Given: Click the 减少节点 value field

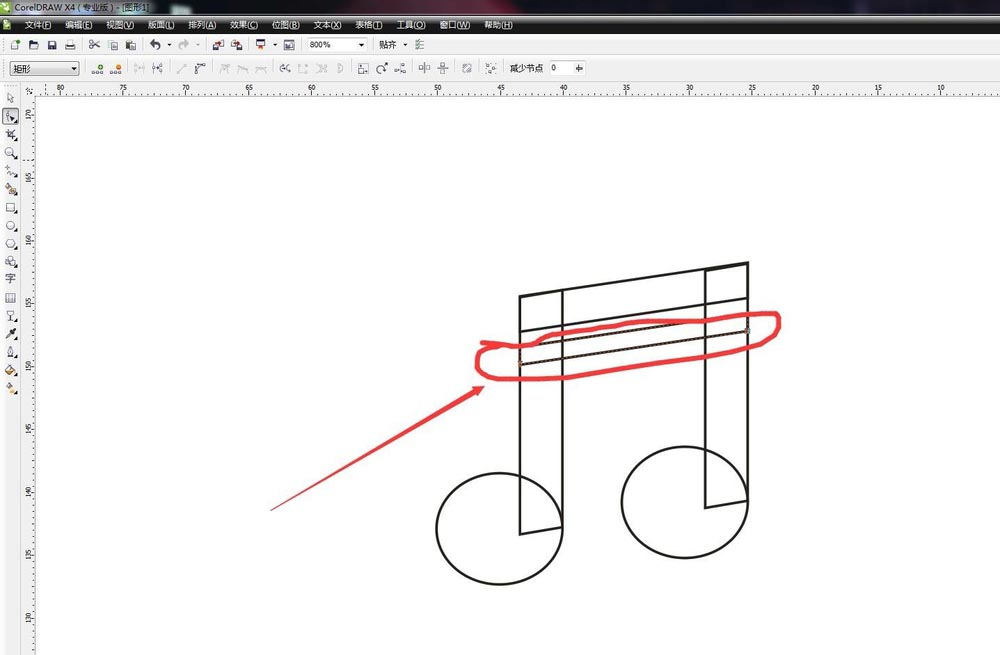Looking at the screenshot, I should coord(561,68).
